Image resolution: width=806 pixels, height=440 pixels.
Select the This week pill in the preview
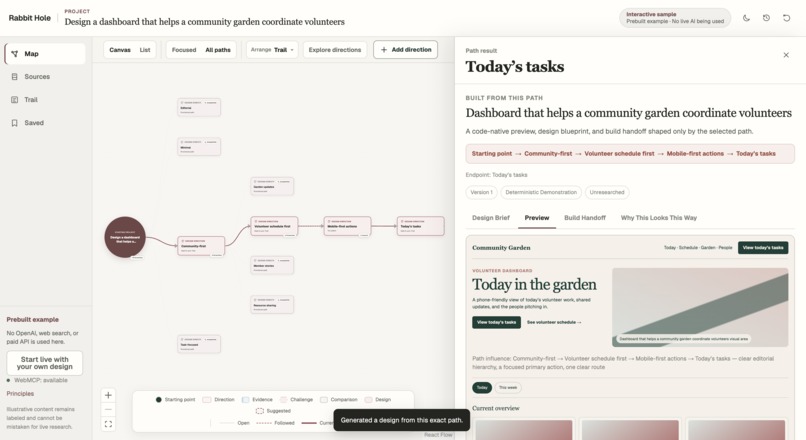pyautogui.click(x=508, y=388)
